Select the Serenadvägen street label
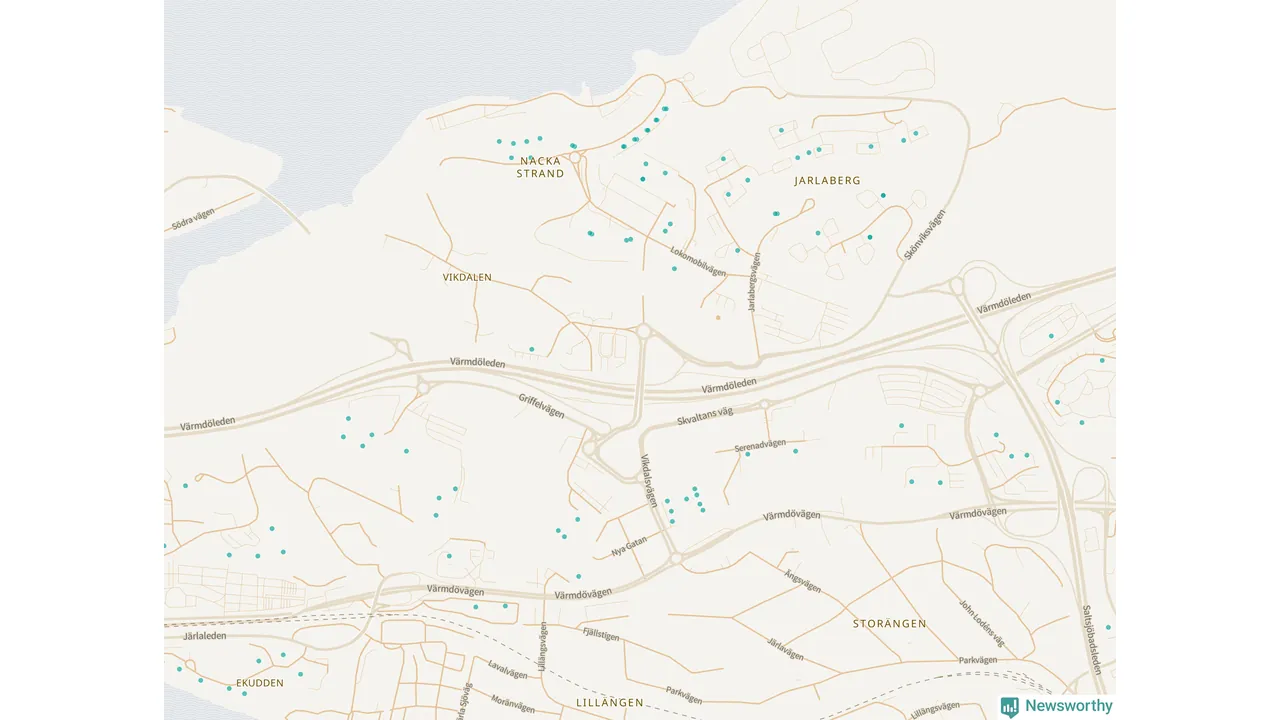The height and width of the screenshot is (720, 1280). coord(760,445)
